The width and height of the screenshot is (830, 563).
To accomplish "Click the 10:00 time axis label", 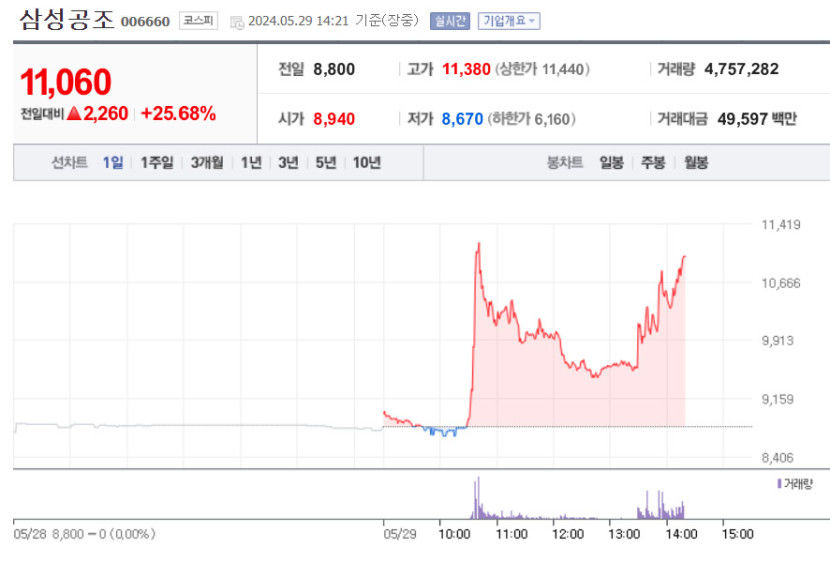I will click(454, 534).
